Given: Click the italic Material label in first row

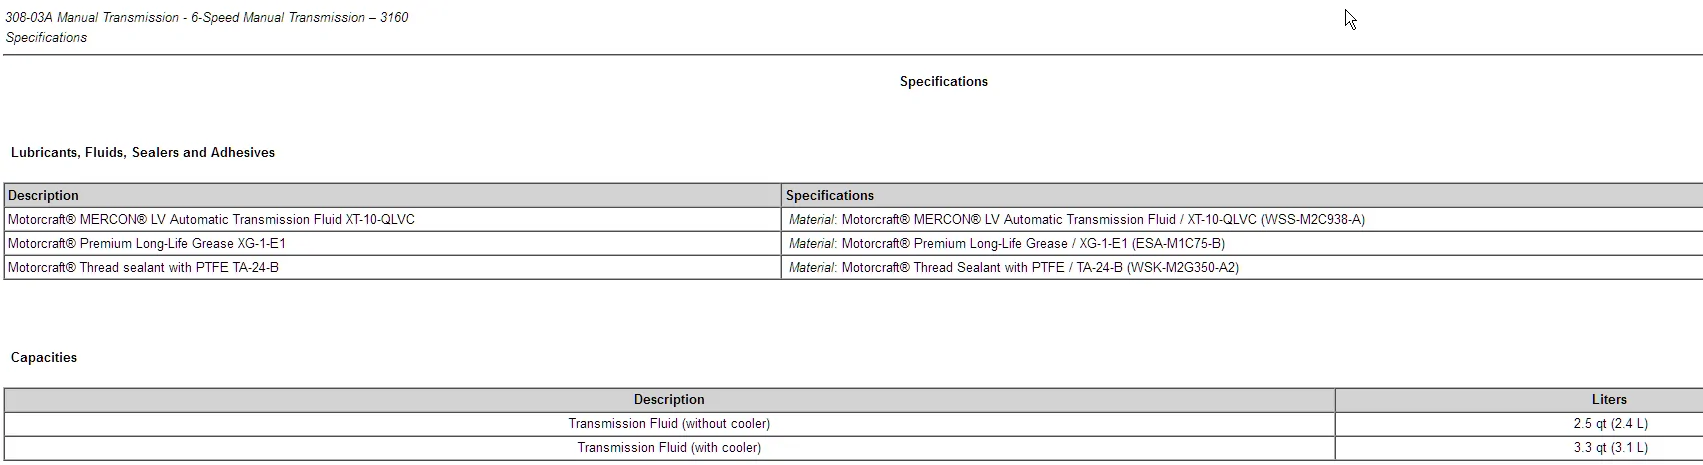Looking at the screenshot, I should [811, 220].
